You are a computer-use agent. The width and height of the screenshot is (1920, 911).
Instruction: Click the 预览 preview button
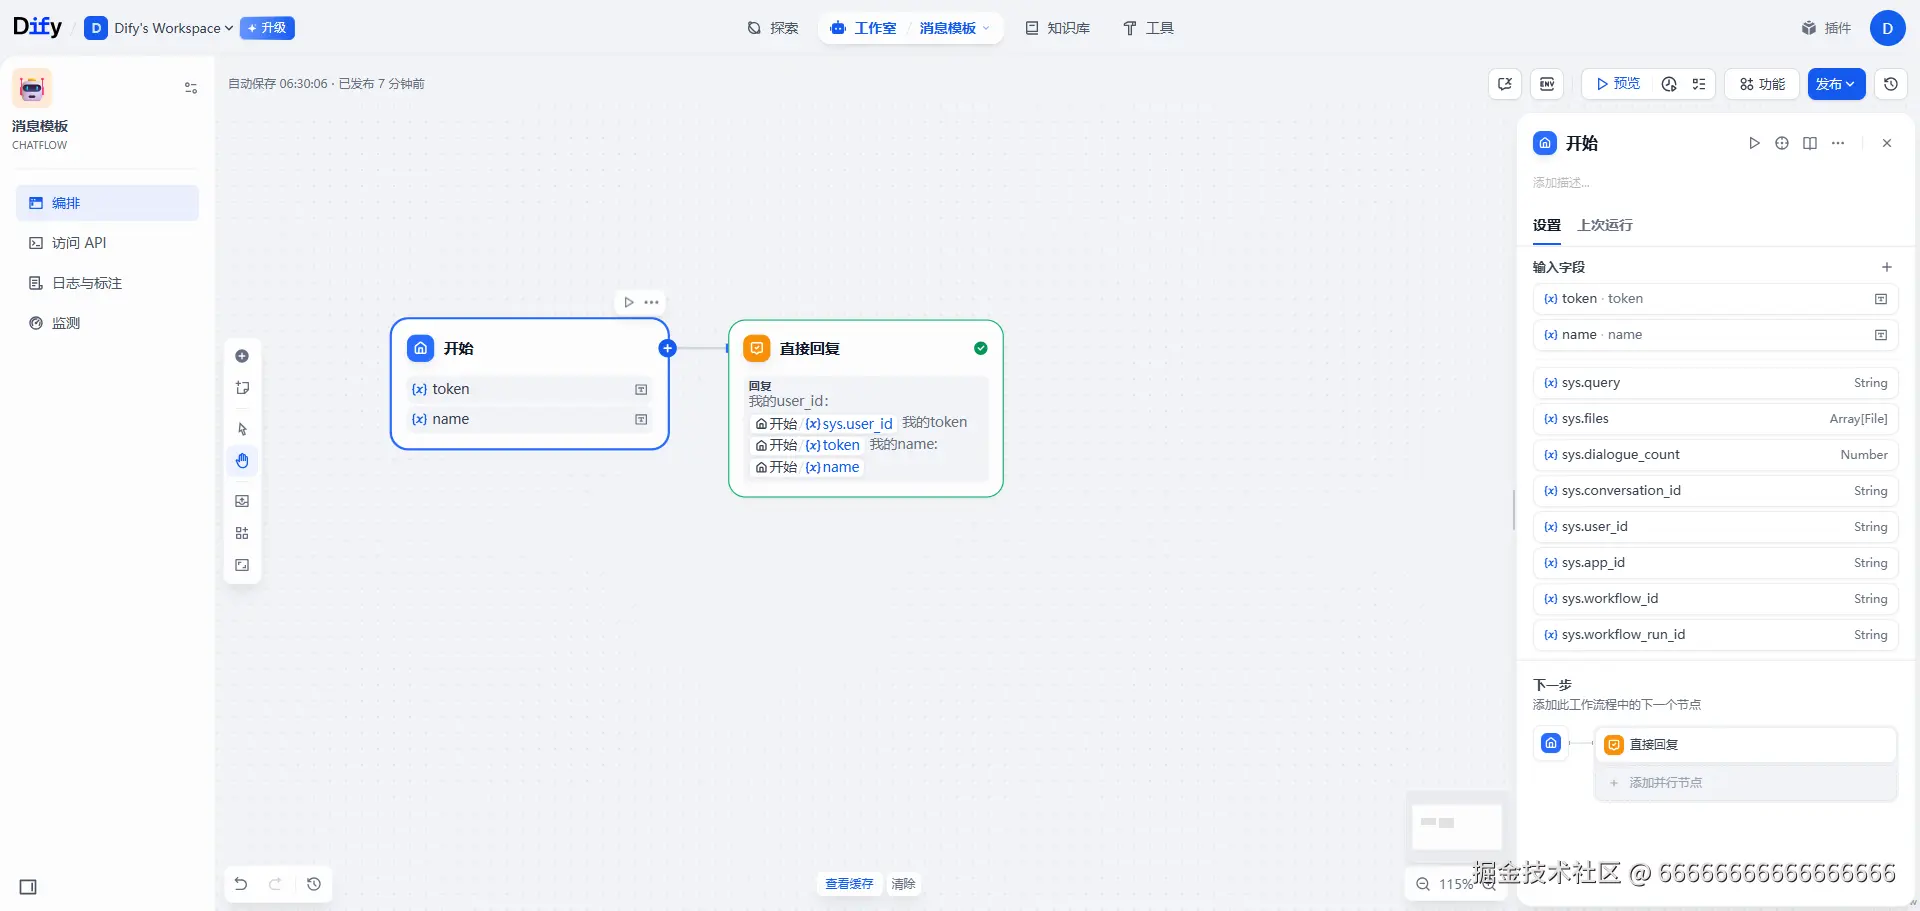[1618, 84]
